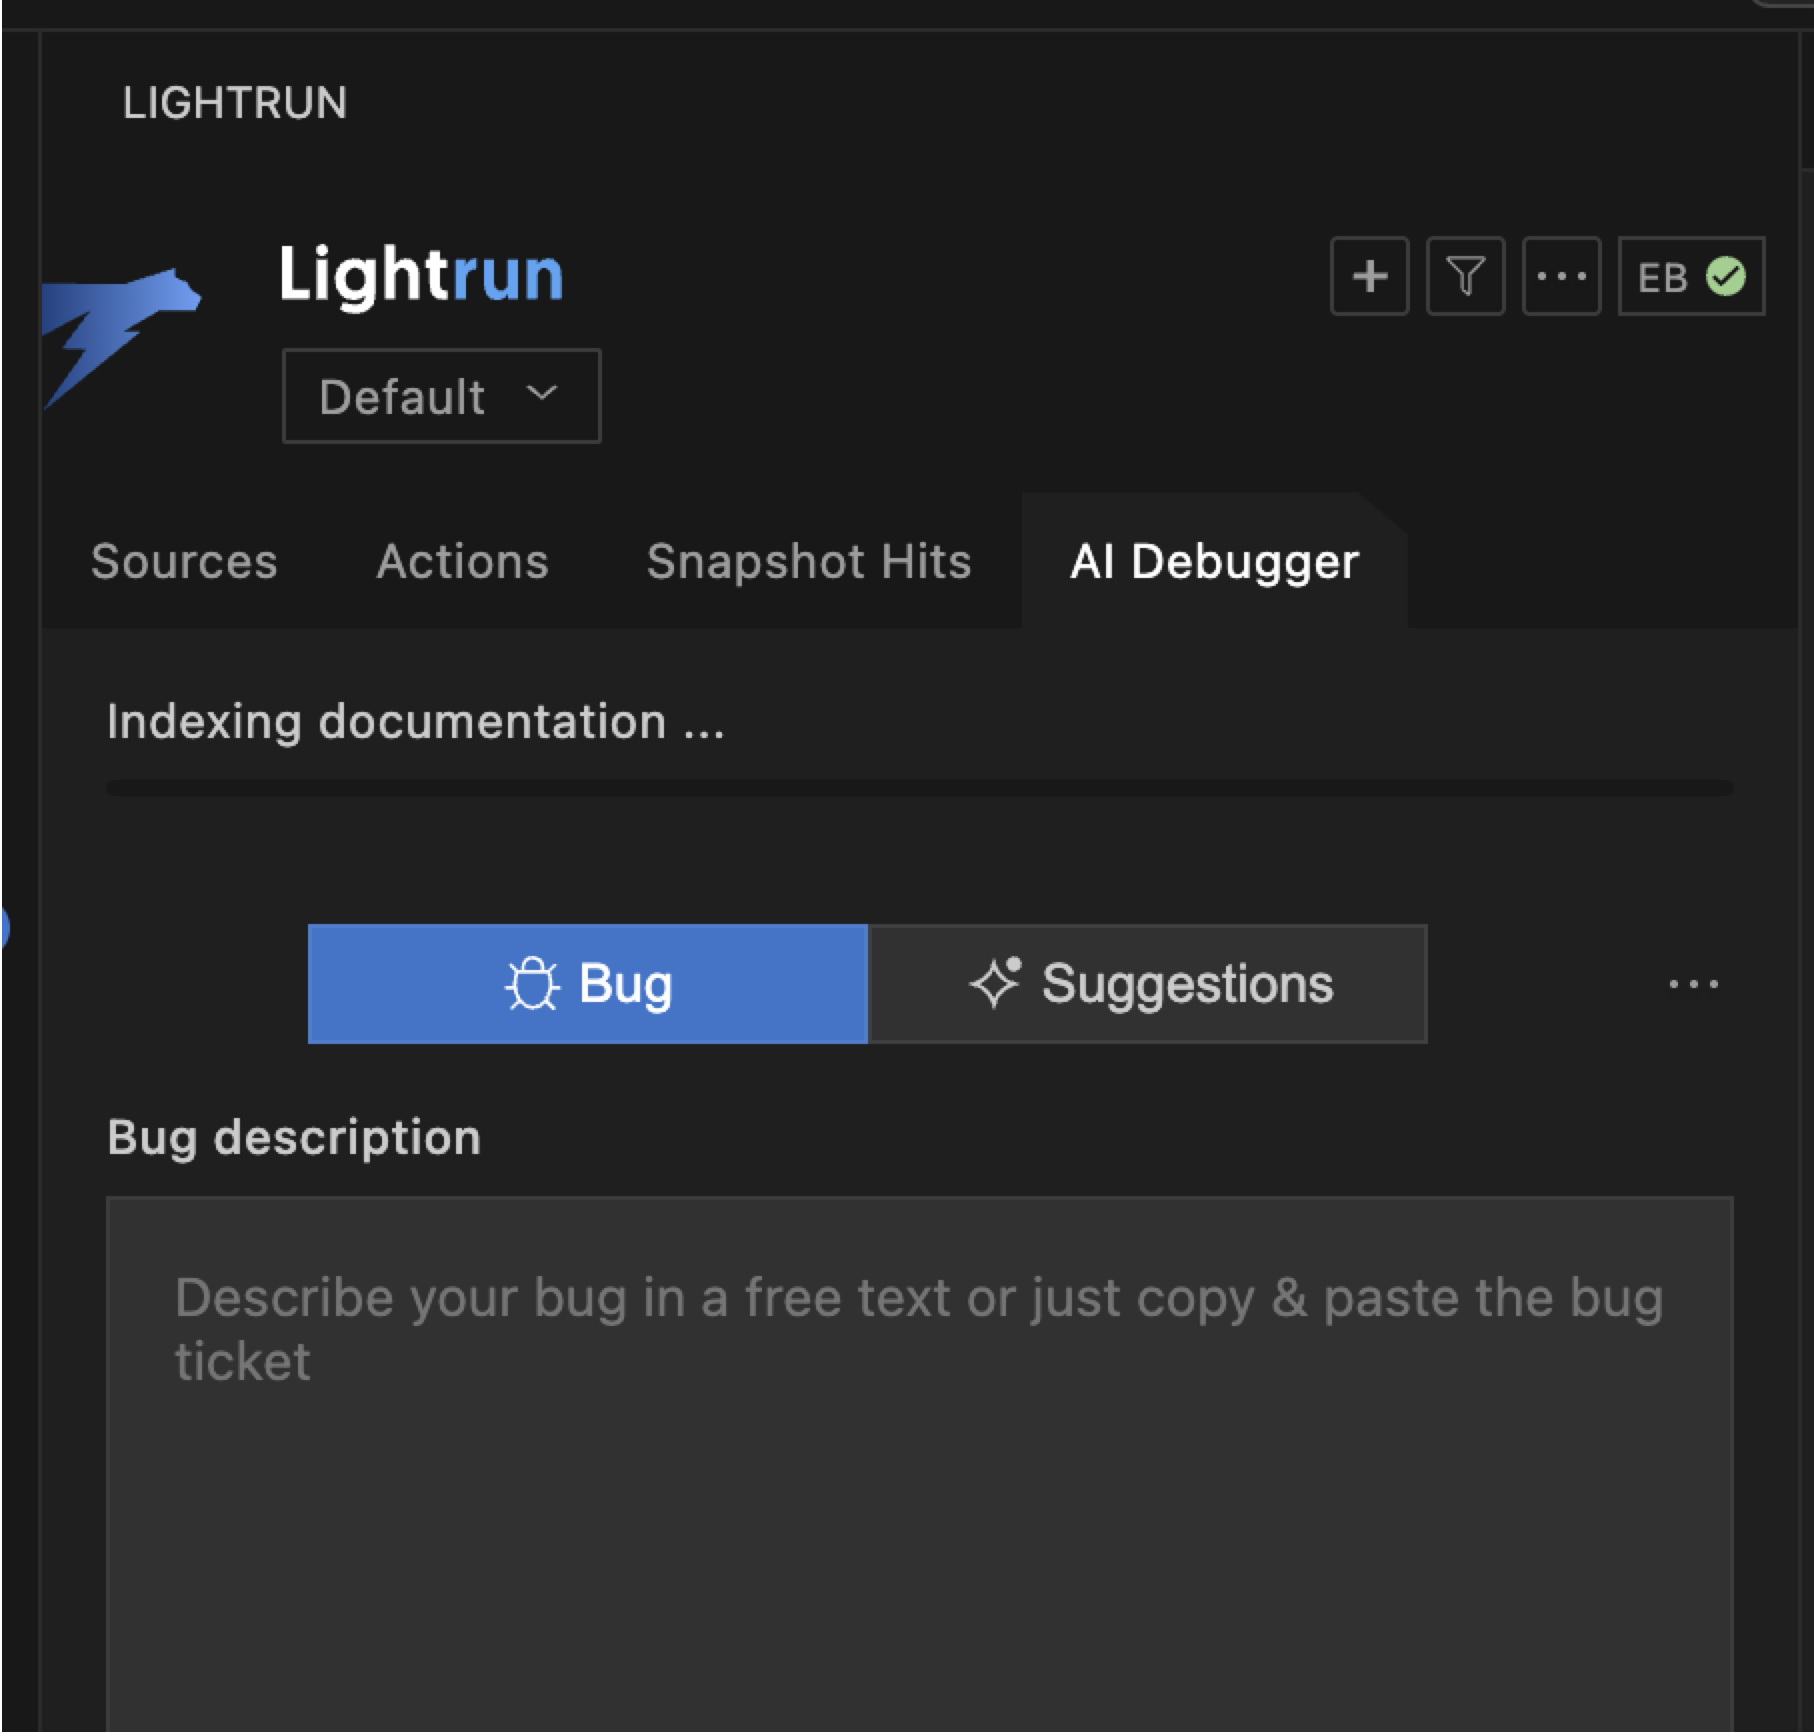
Task: Open the filter funnel icon
Action: click(x=1465, y=277)
